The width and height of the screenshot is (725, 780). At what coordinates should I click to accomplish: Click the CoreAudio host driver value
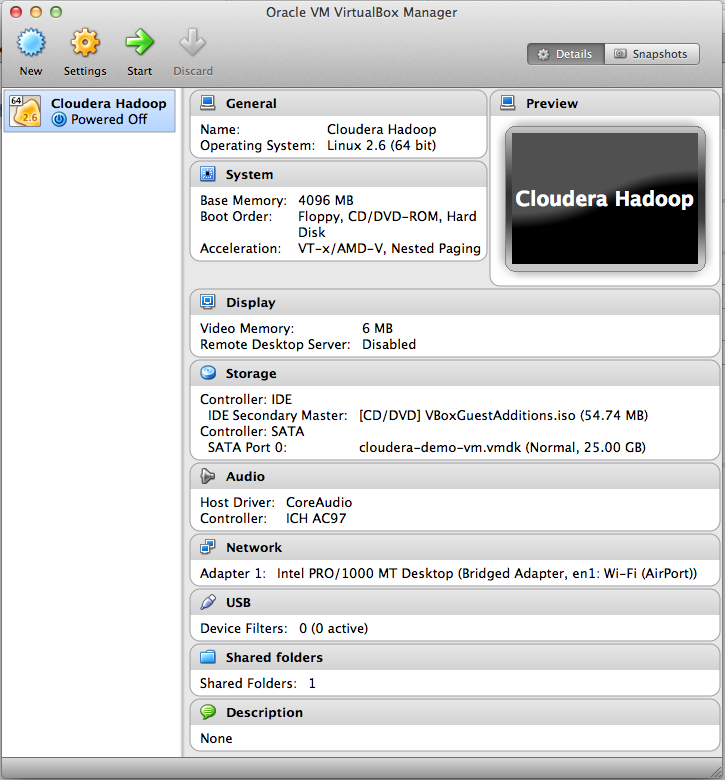318,502
